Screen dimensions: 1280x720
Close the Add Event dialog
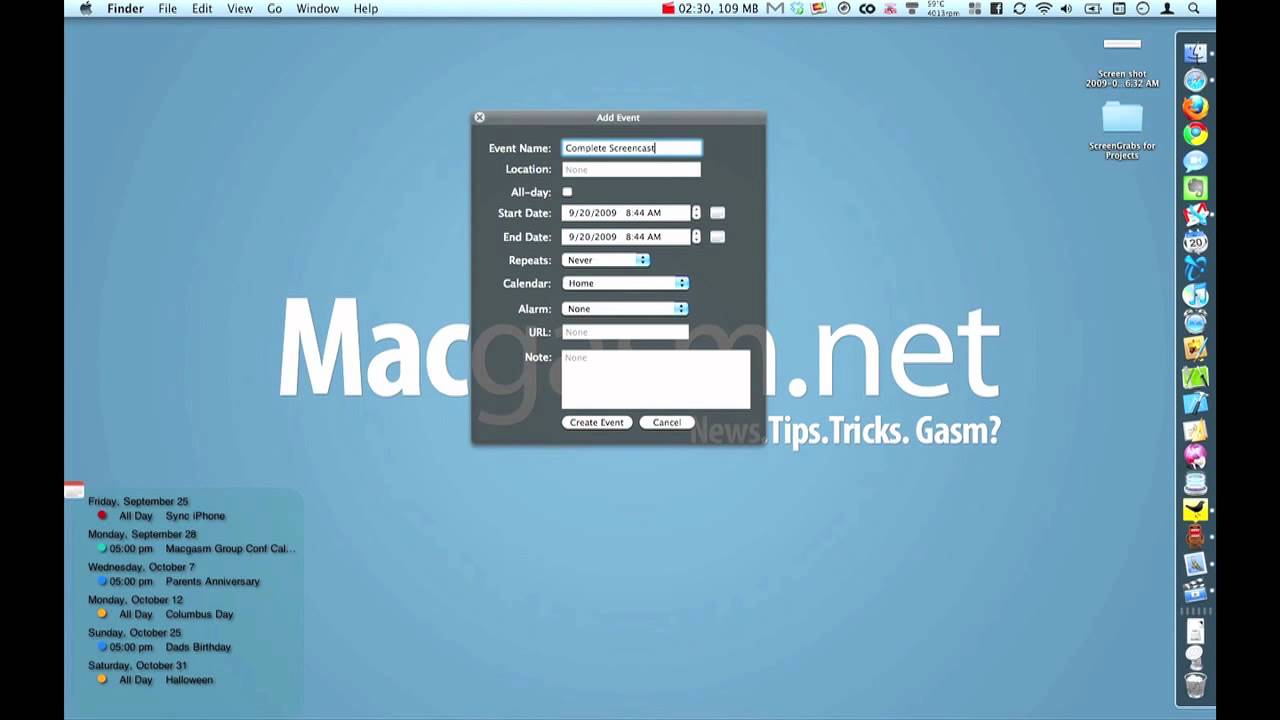[x=479, y=117]
